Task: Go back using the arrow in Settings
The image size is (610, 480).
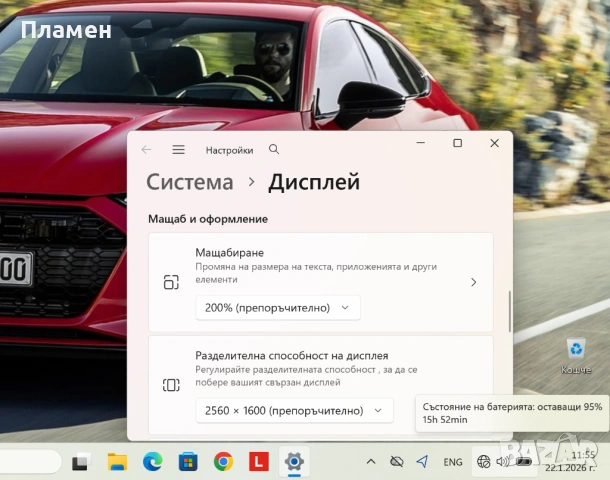Action: (x=146, y=150)
